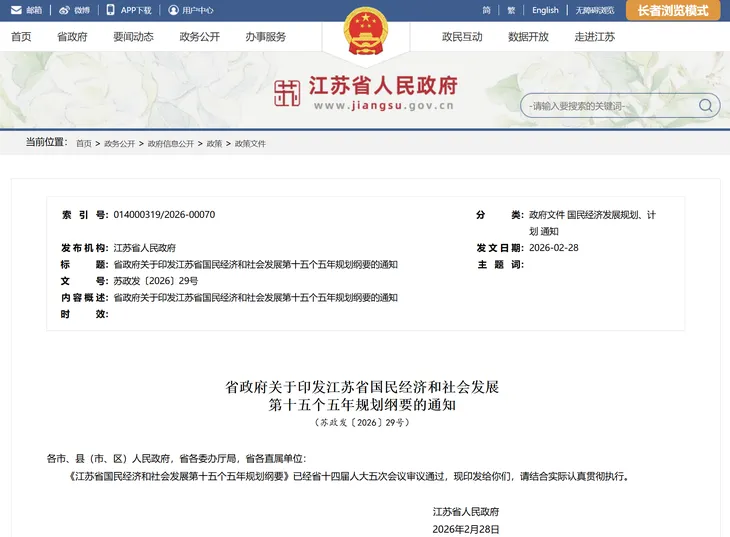Expand the 走进江苏 navigation menu
The width and height of the screenshot is (730, 537).
[x=594, y=37]
